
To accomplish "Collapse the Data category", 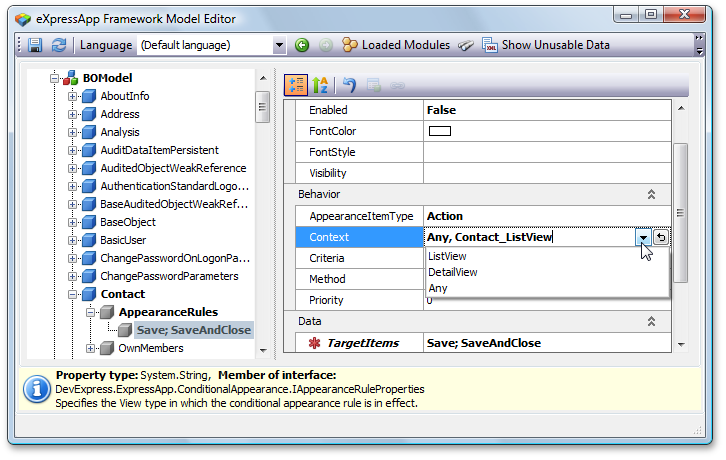I will (x=651, y=321).
